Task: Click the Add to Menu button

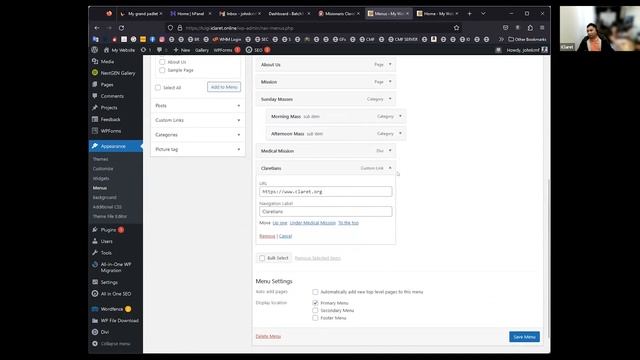Action: coord(224,87)
